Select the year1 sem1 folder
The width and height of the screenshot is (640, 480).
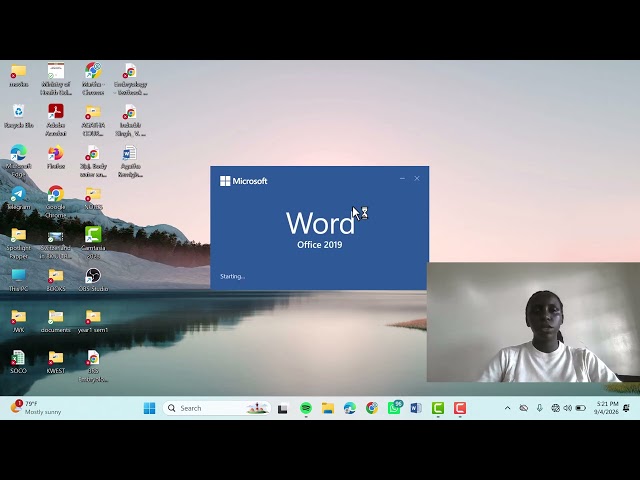pyautogui.click(x=93, y=321)
